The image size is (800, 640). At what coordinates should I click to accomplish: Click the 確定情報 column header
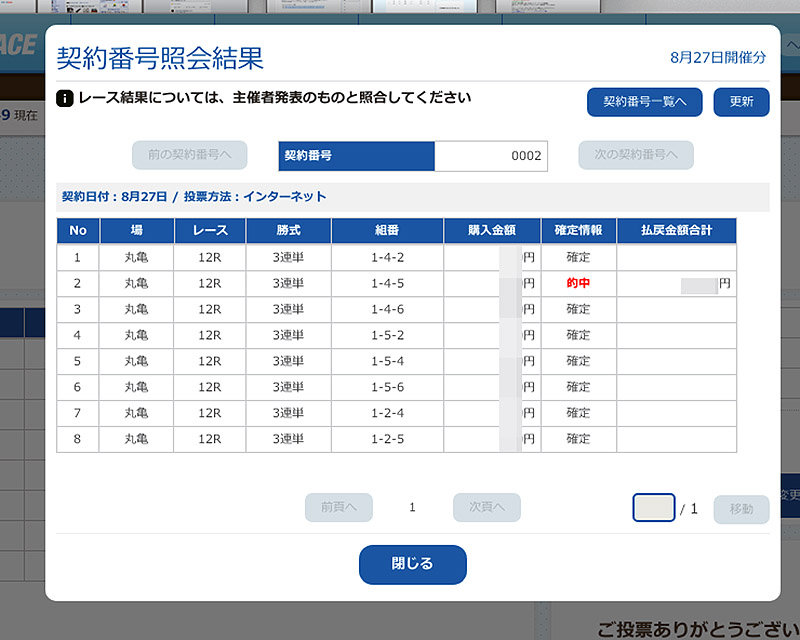[x=578, y=231]
